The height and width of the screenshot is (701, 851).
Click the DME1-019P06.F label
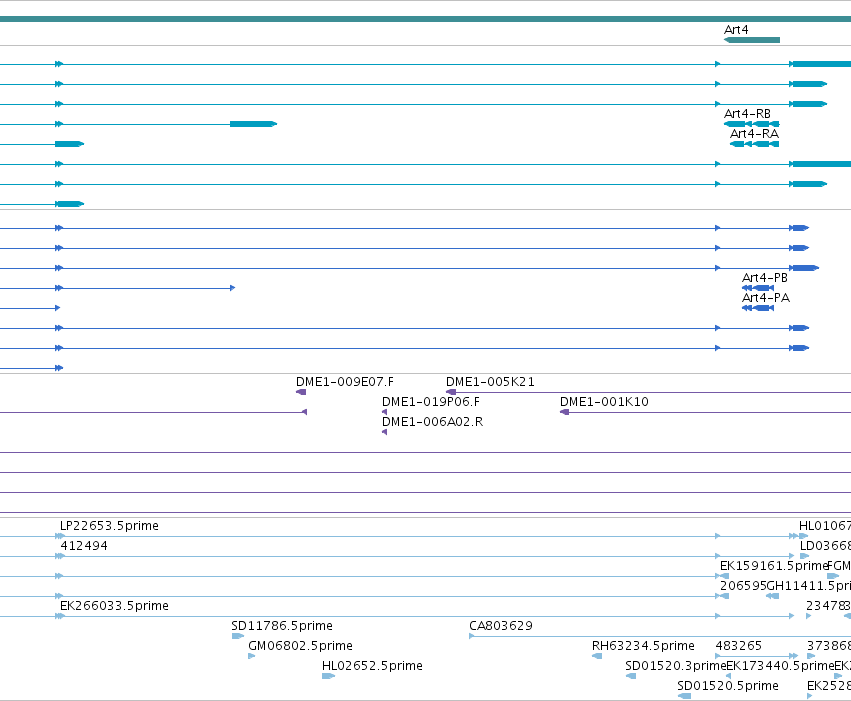coord(431,402)
